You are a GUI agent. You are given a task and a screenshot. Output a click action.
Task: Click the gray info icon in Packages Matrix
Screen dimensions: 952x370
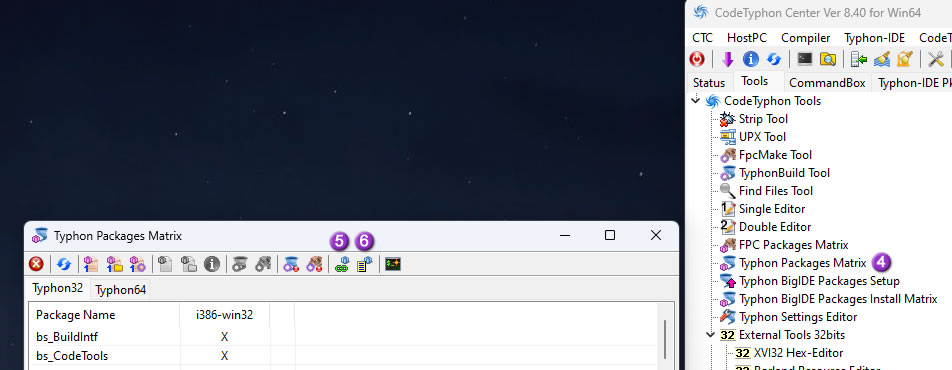coord(212,264)
